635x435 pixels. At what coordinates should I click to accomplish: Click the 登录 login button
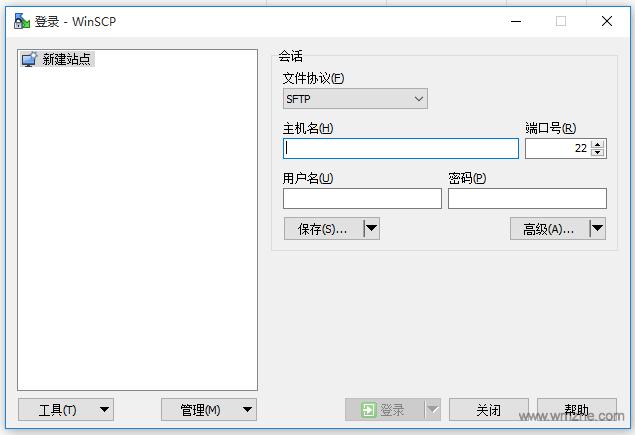(384, 409)
